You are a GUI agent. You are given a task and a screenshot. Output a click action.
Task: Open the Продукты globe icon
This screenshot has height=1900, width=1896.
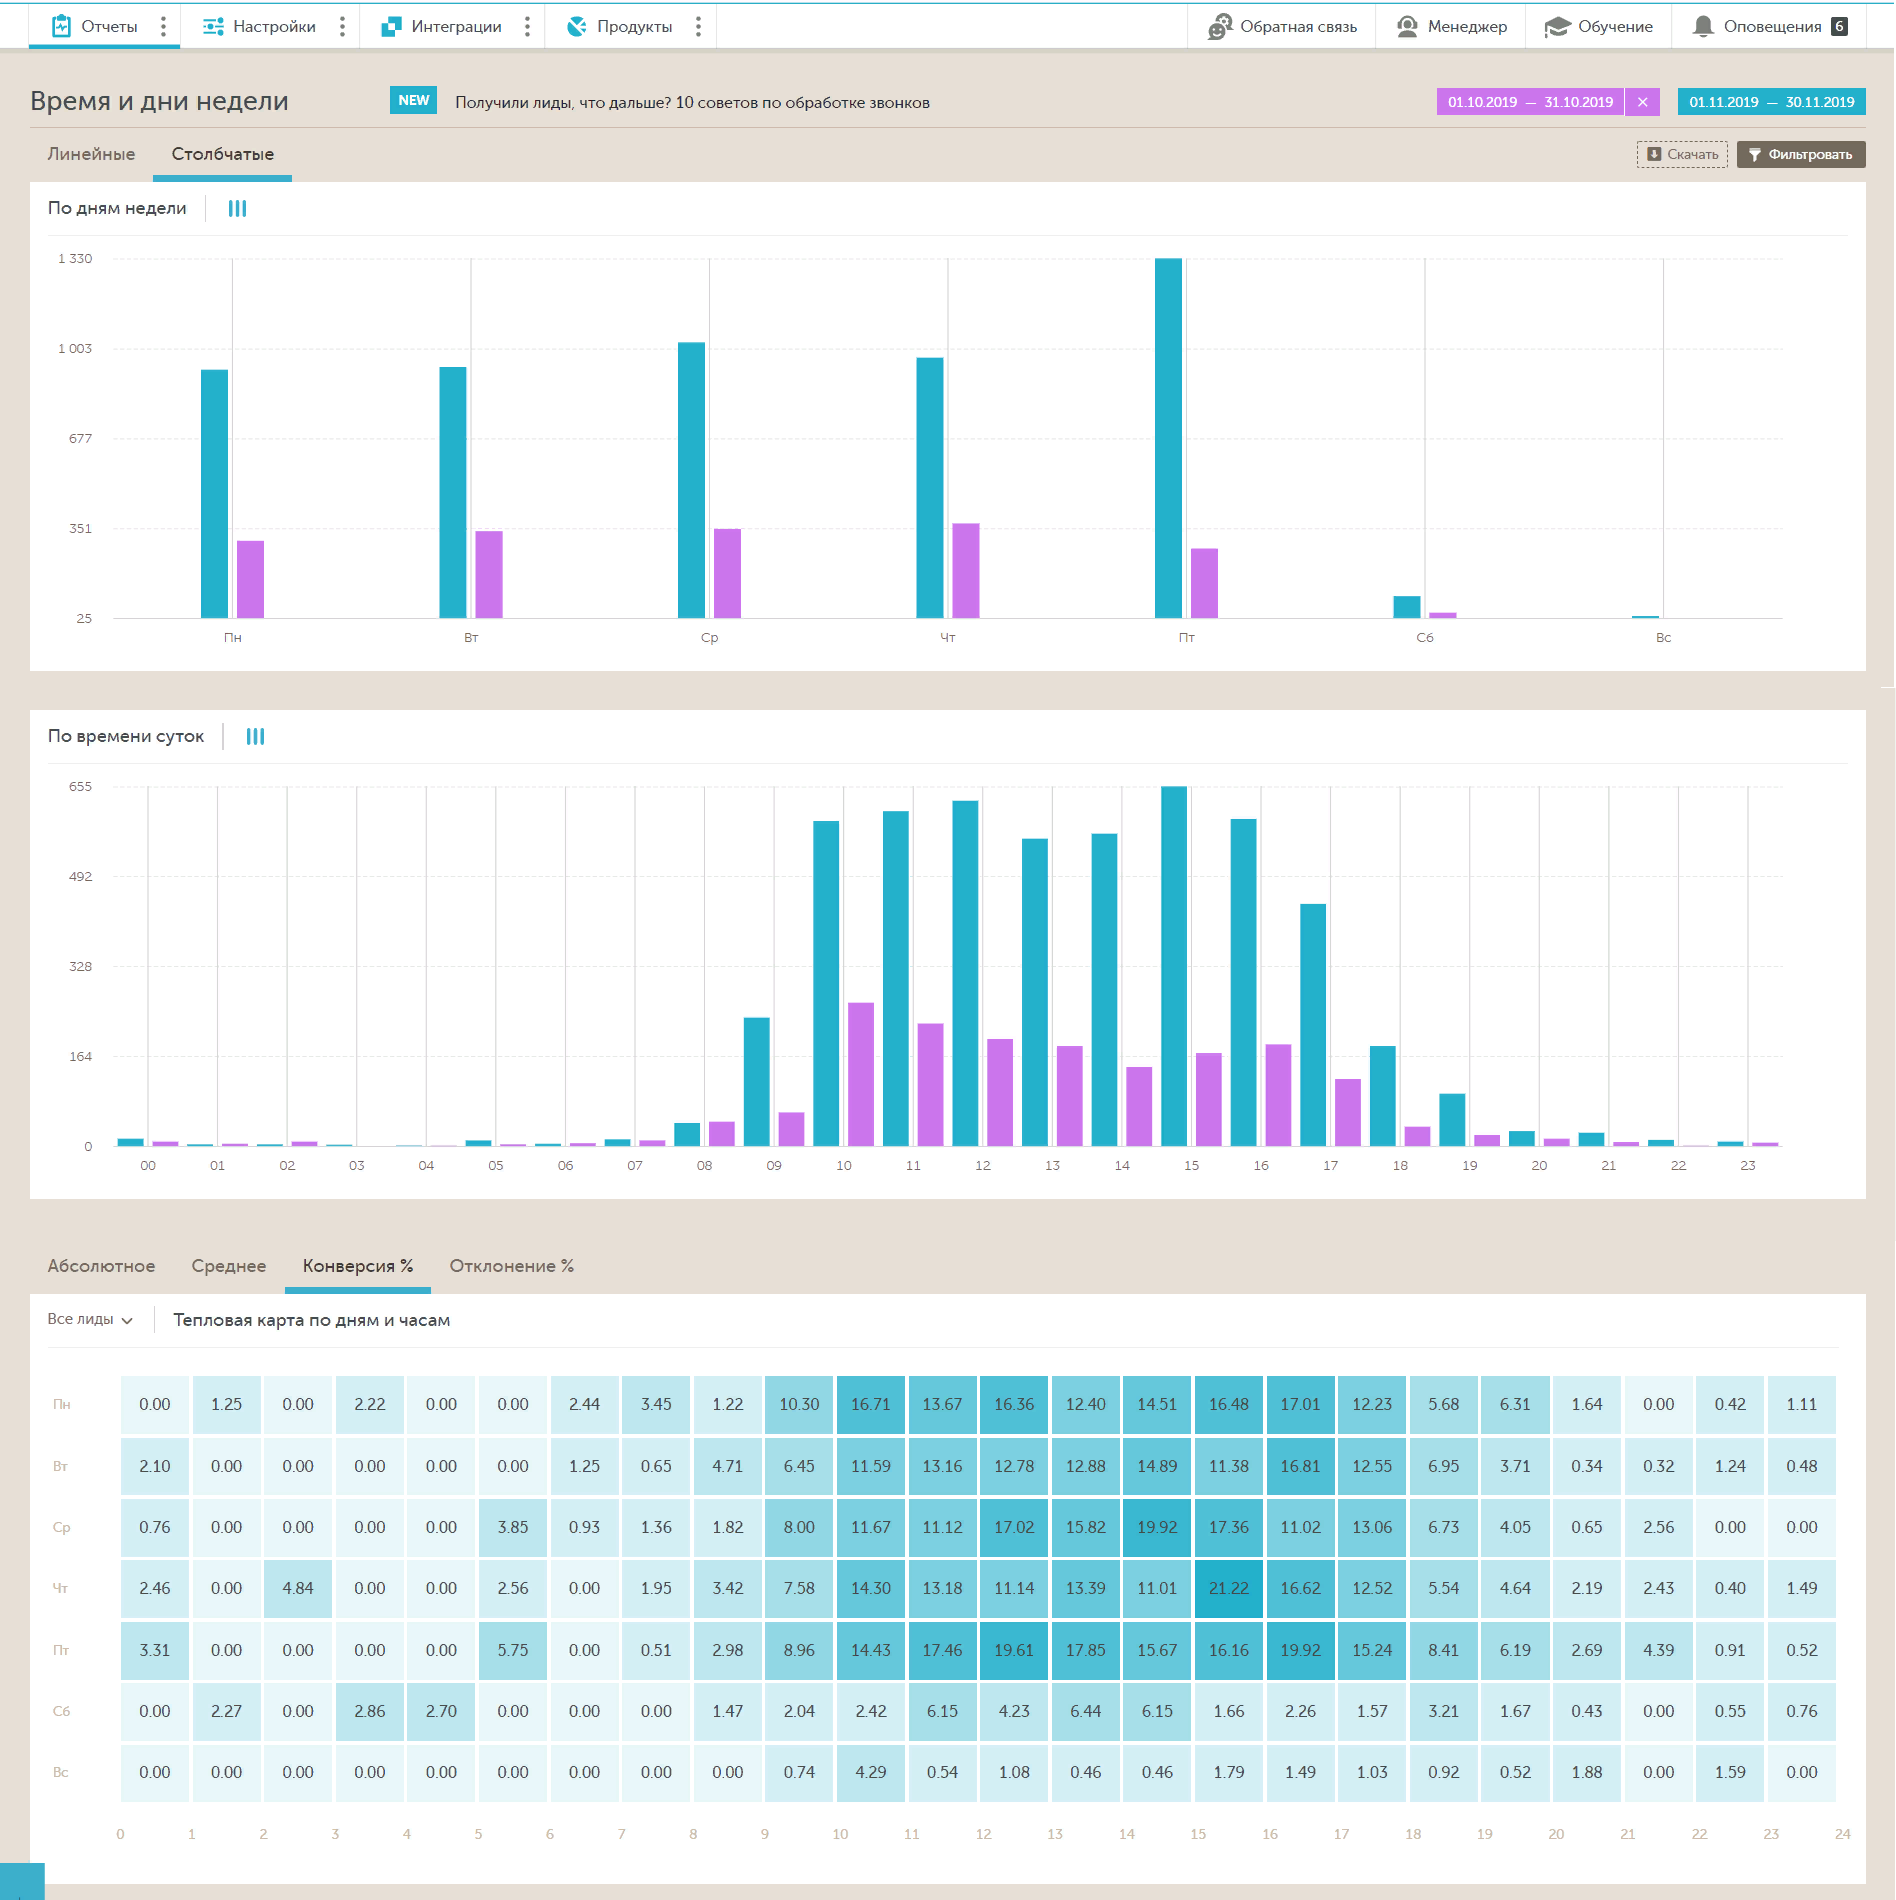point(576,27)
